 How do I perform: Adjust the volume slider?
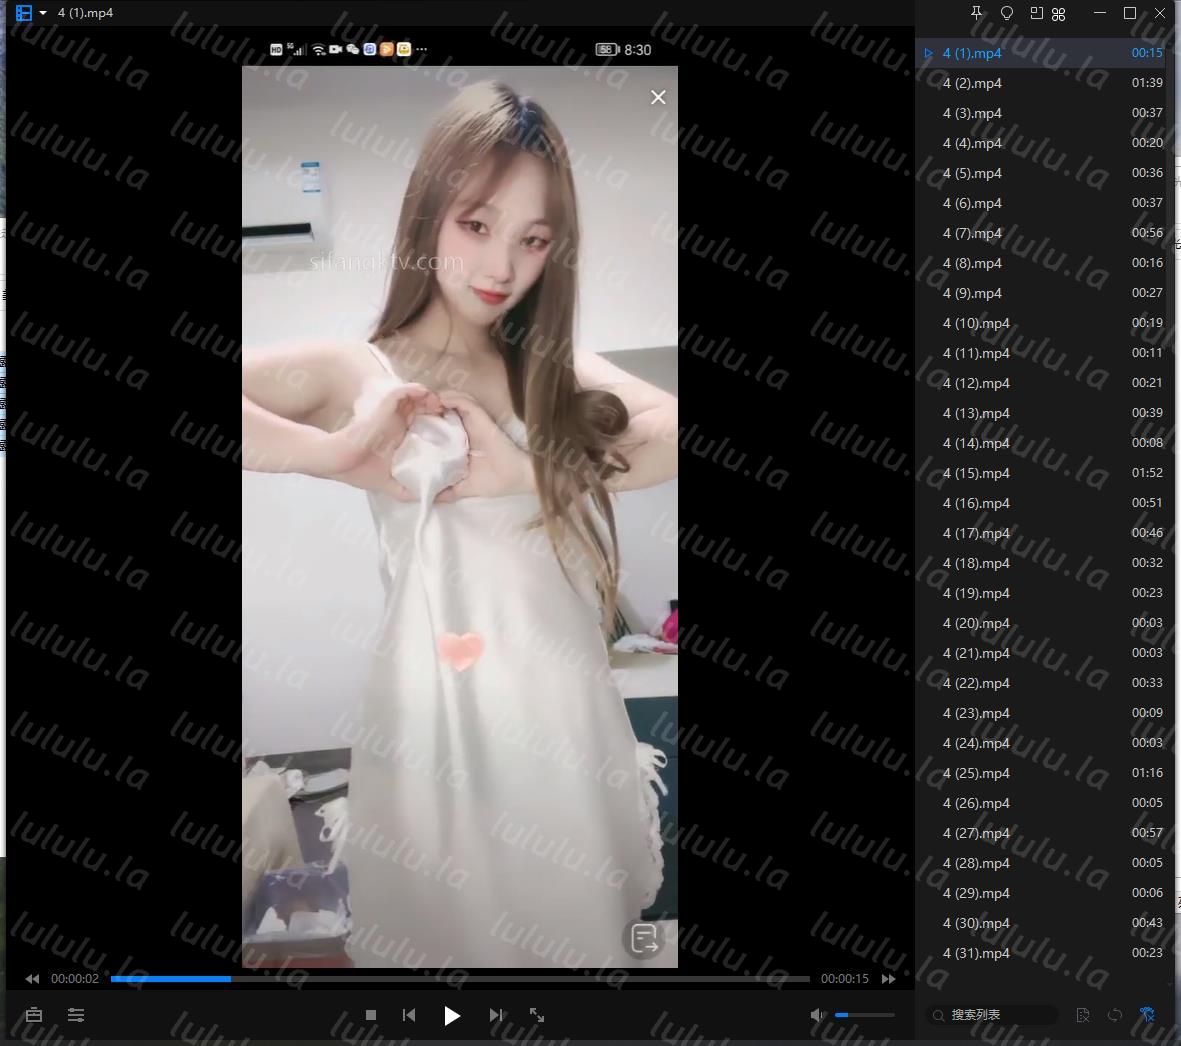click(865, 1015)
